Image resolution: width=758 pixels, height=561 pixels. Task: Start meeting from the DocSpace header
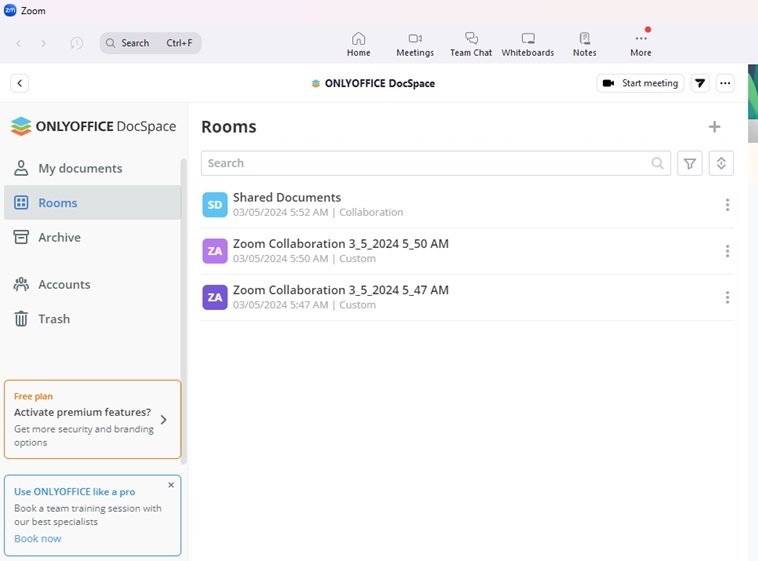click(x=640, y=83)
